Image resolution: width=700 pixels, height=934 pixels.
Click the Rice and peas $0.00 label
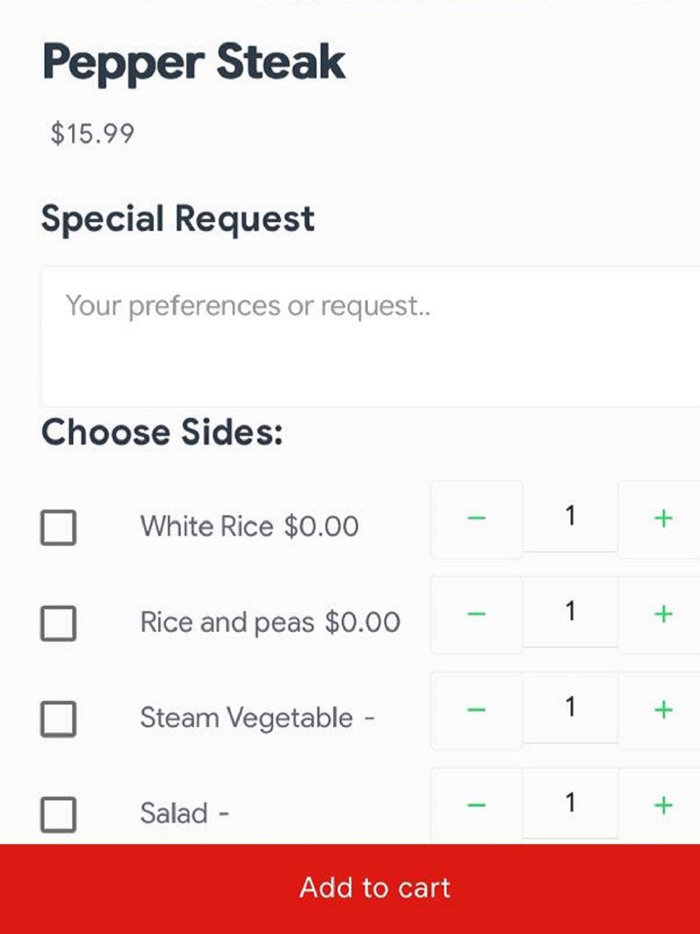[270, 623]
